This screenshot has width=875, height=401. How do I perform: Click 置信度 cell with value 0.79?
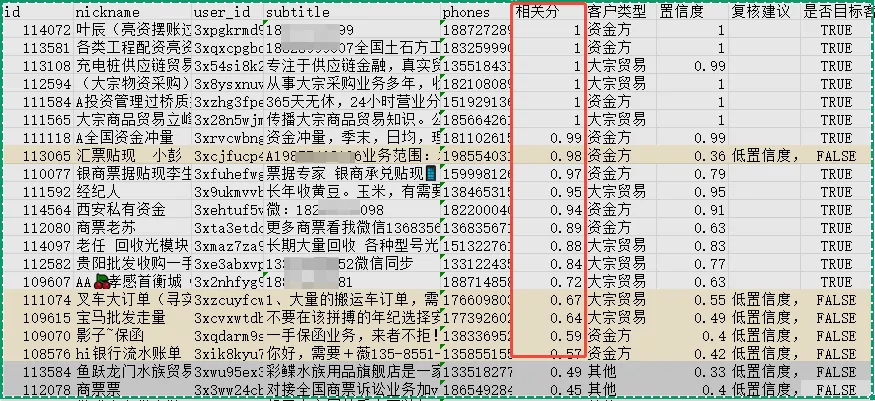click(x=692, y=174)
